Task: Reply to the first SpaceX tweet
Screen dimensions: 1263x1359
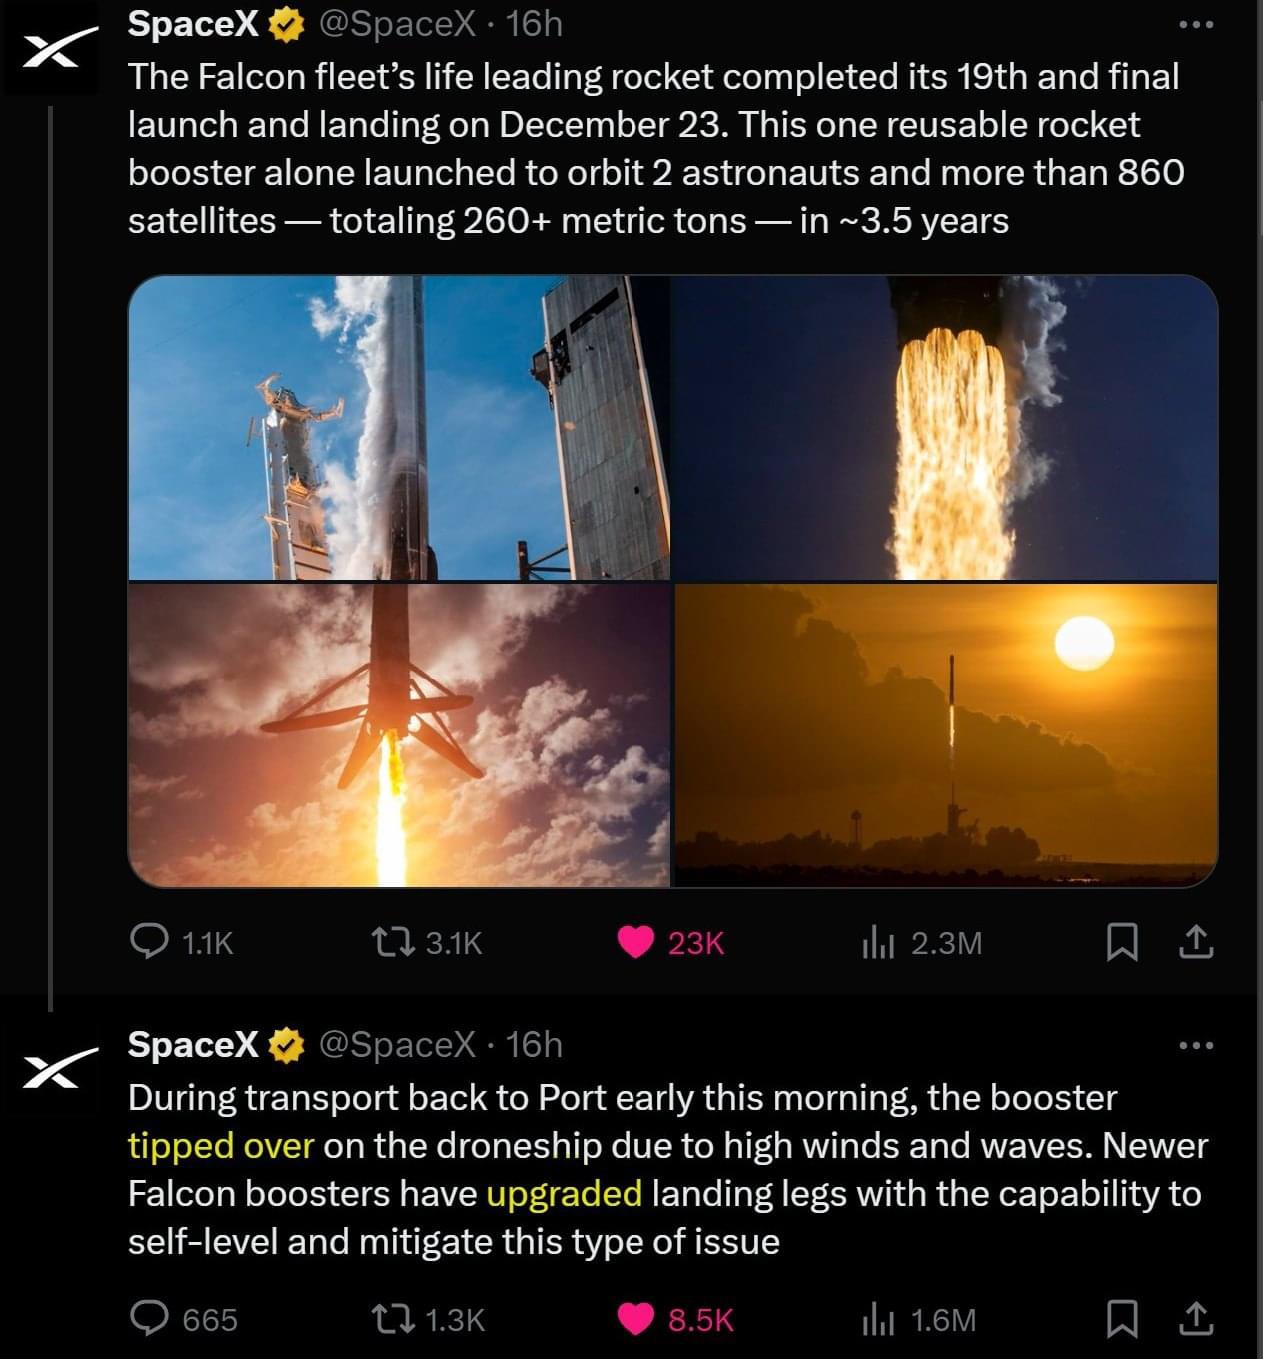Action: [150, 942]
